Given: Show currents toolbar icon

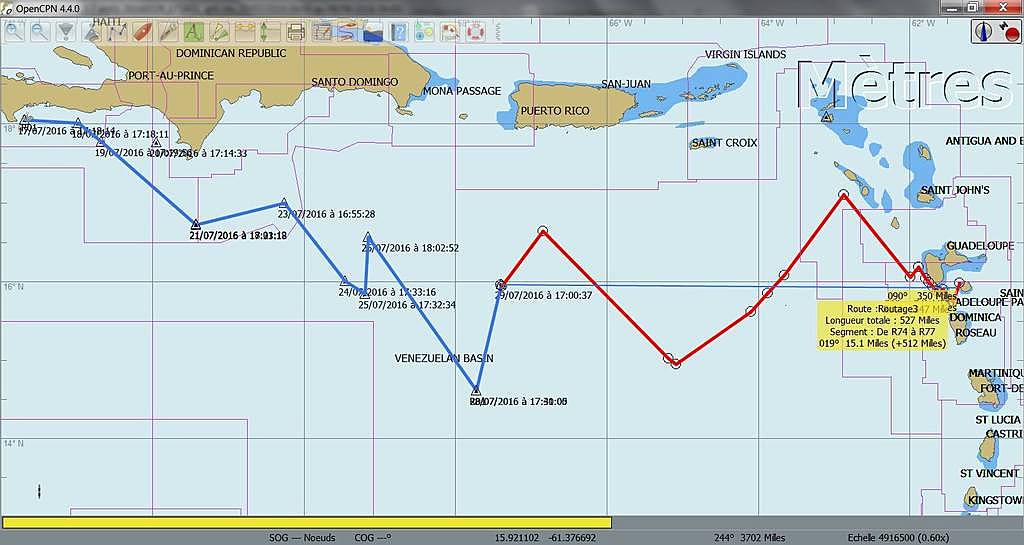Looking at the screenshot, I should pyautogui.click(x=244, y=31).
